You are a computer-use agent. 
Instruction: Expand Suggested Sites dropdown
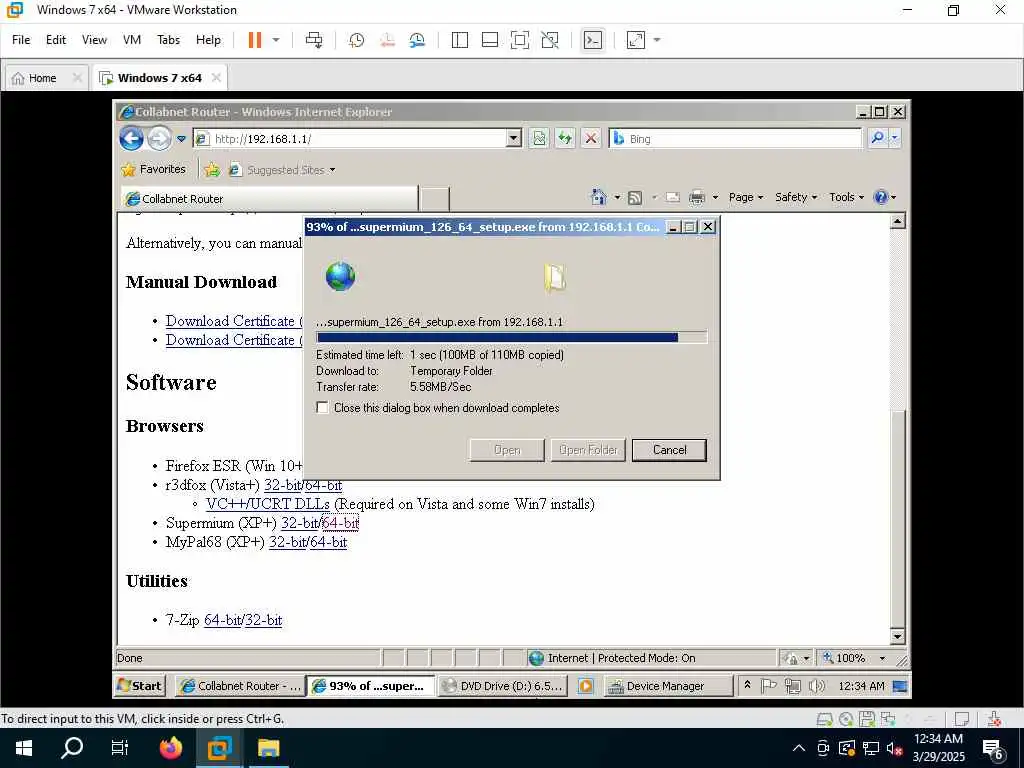click(332, 170)
